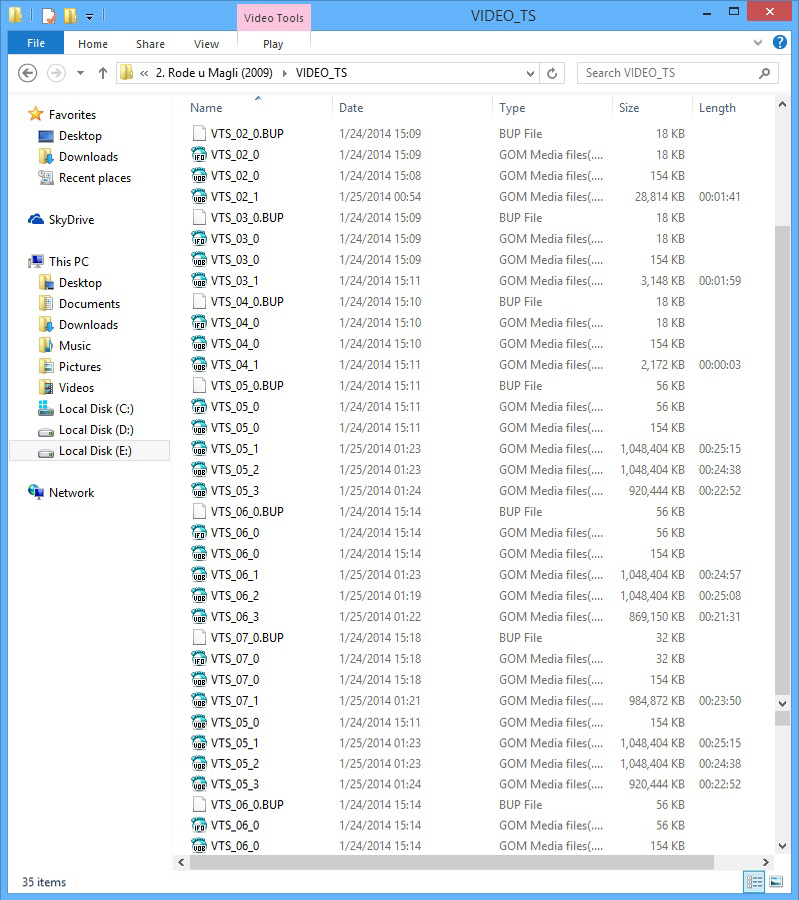The width and height of the screenshot is (799, 900).
Task: Switch to Large icons view layout
Action: pyautogui.click(x=775, y=881)
